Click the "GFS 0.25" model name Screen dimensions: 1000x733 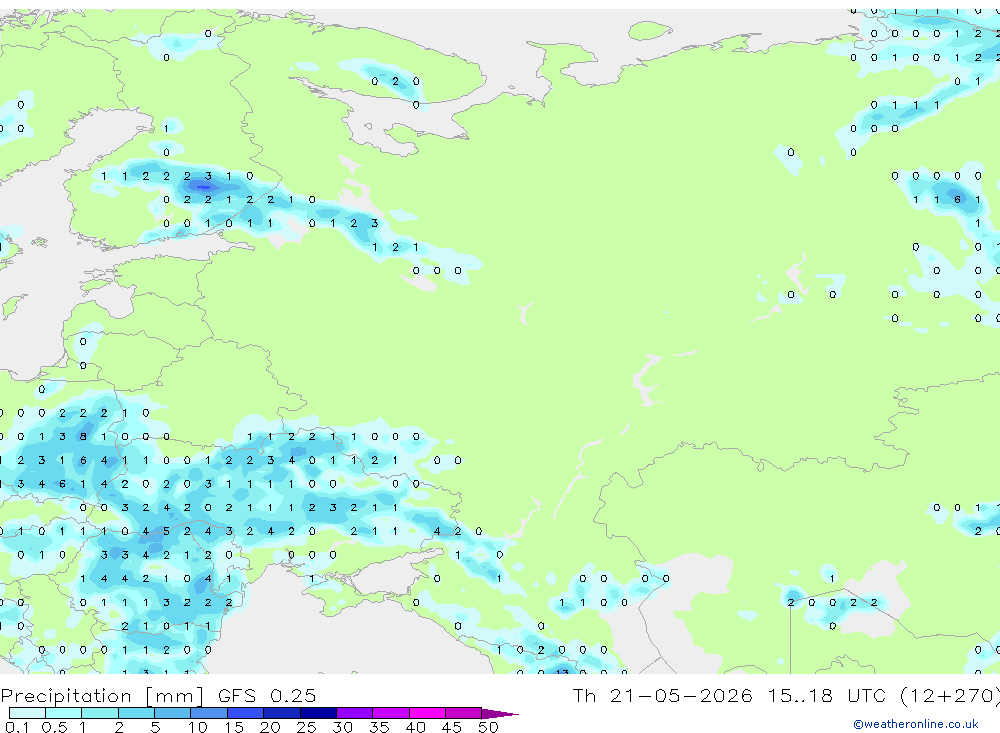coord(267,695)
